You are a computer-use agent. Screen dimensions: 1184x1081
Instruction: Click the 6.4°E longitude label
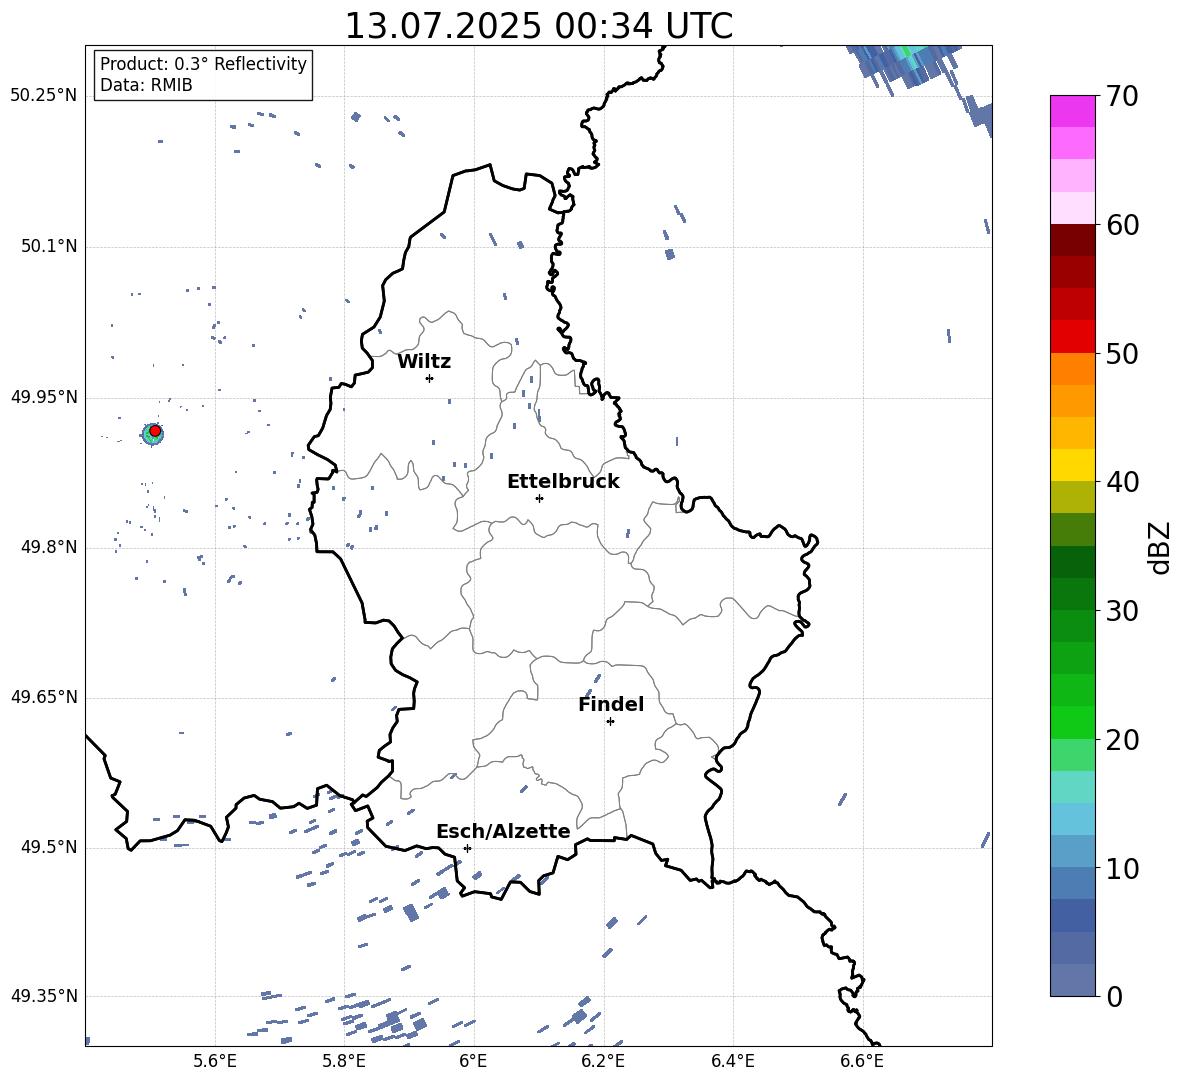pyautogui.click(x=732, y=1061)
